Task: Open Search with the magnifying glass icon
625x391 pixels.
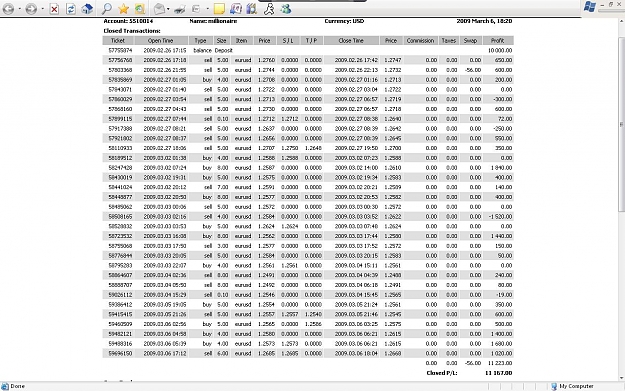Action: 107,9
